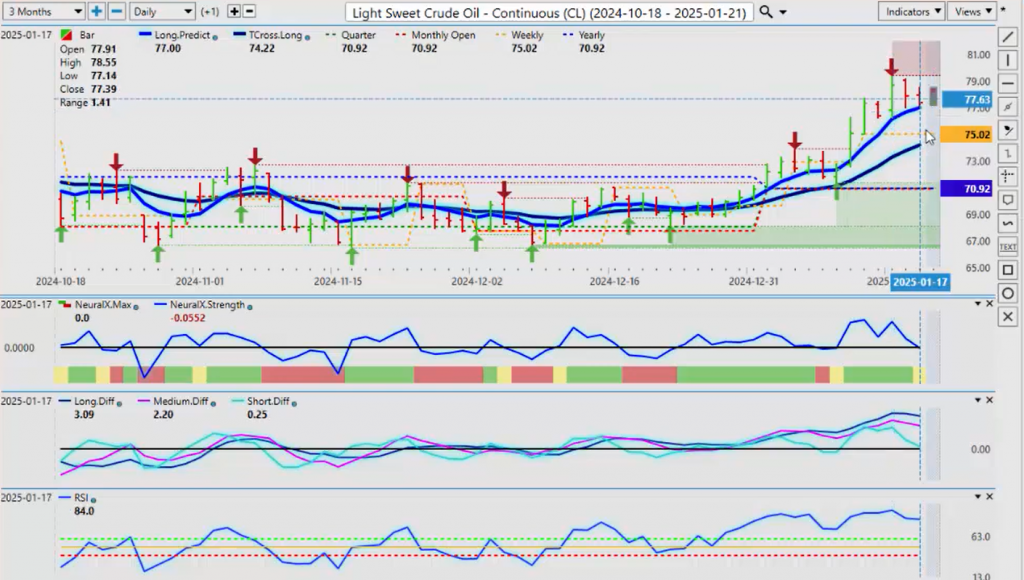Click the orange 75.02 weekly price label
The image size is (1024, 580).
976,134
